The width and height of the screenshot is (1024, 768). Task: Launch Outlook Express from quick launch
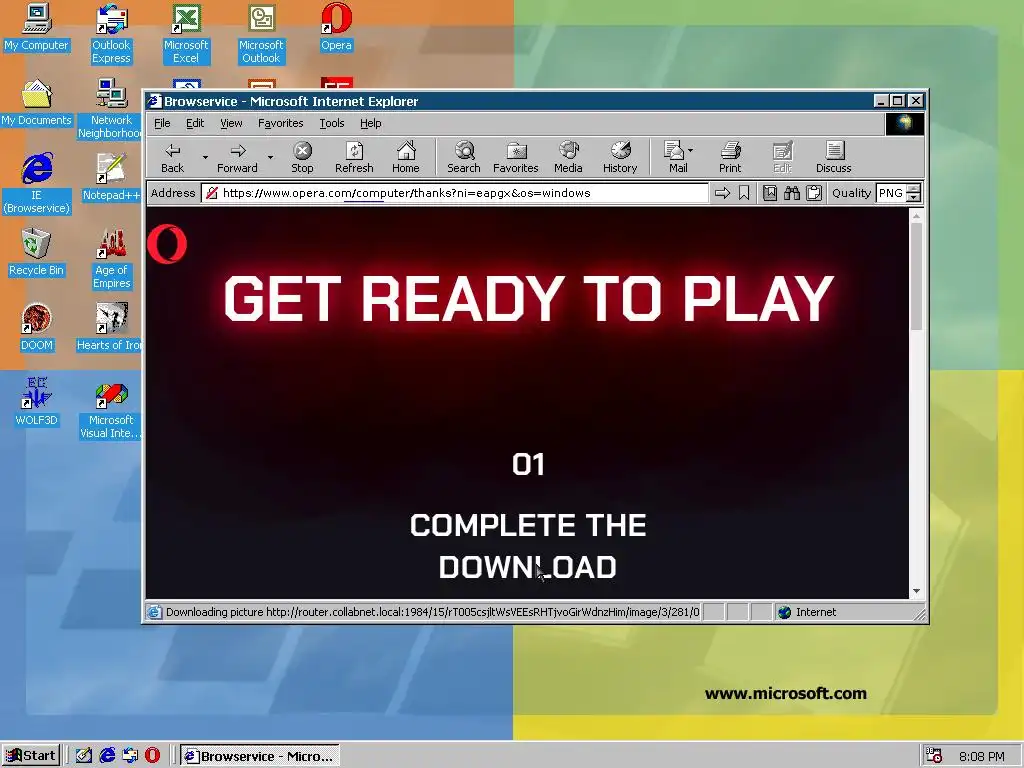tap(129, 756)
